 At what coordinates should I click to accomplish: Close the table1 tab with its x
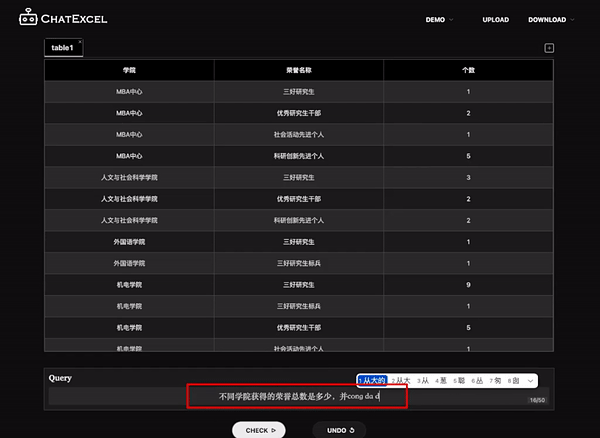pos(80,42)
